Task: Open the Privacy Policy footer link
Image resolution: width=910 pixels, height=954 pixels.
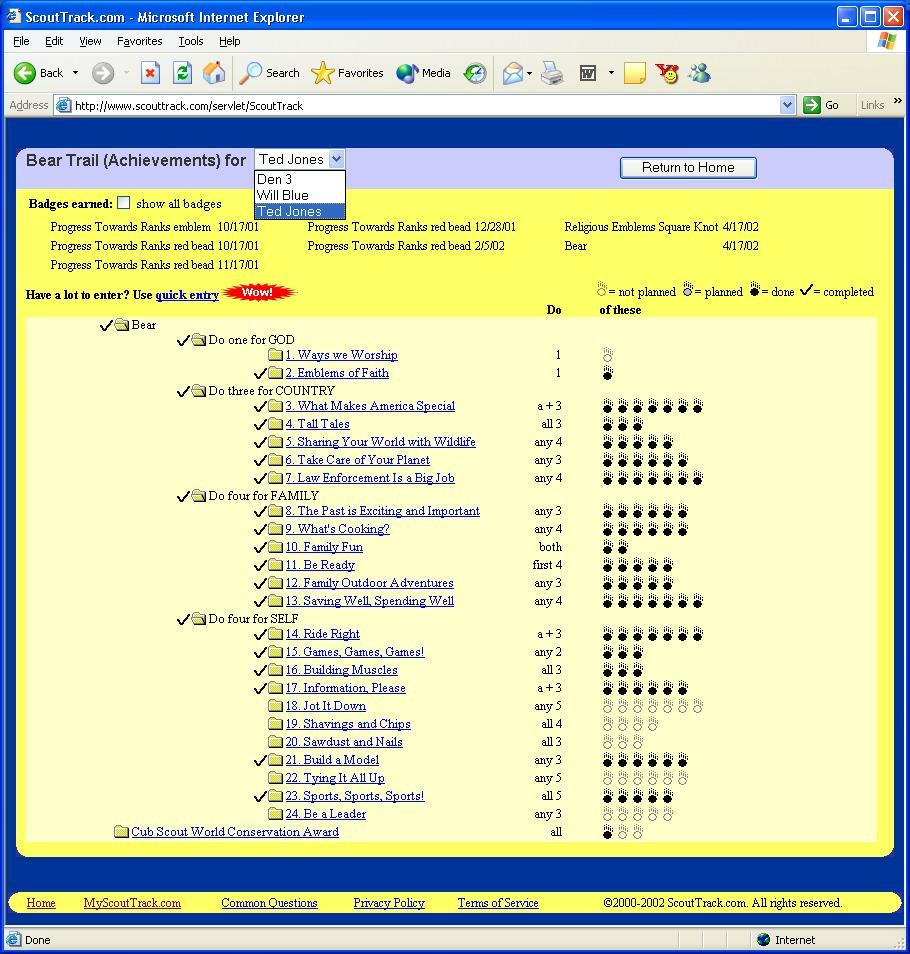Action: click(x=389, y=903)
